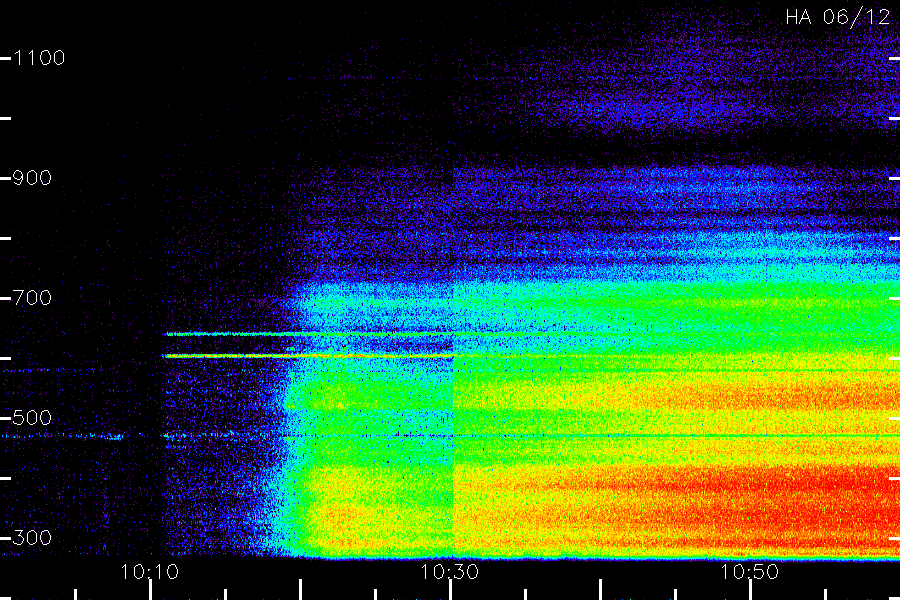The height and width of the screenshot is (600, 900).
Task: Click the 1100 frequency axis label
Action: coord(39,58)
